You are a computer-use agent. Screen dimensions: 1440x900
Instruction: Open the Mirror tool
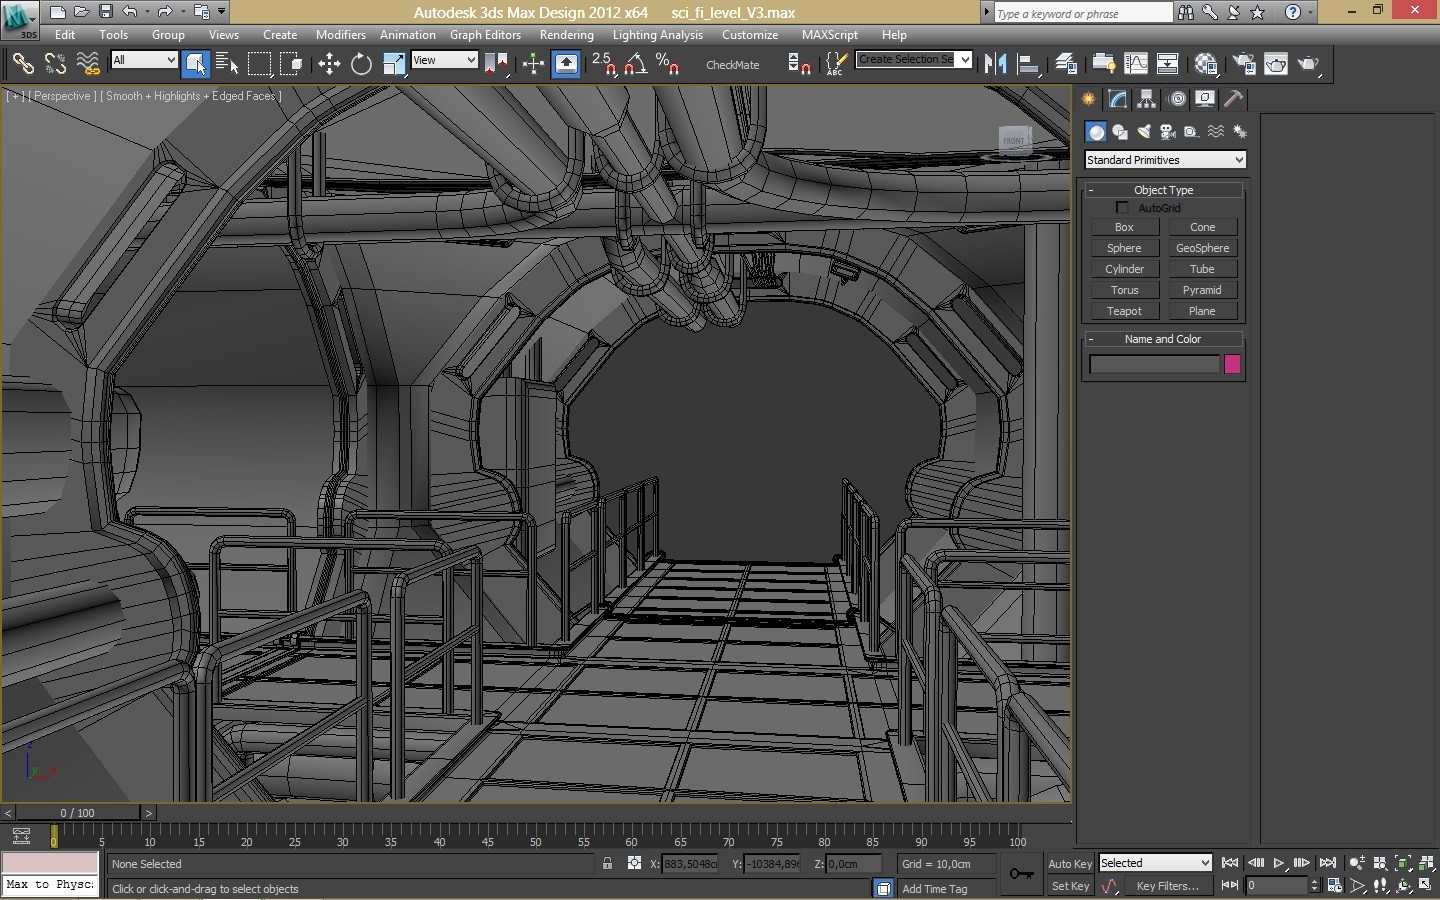point(995,64)
